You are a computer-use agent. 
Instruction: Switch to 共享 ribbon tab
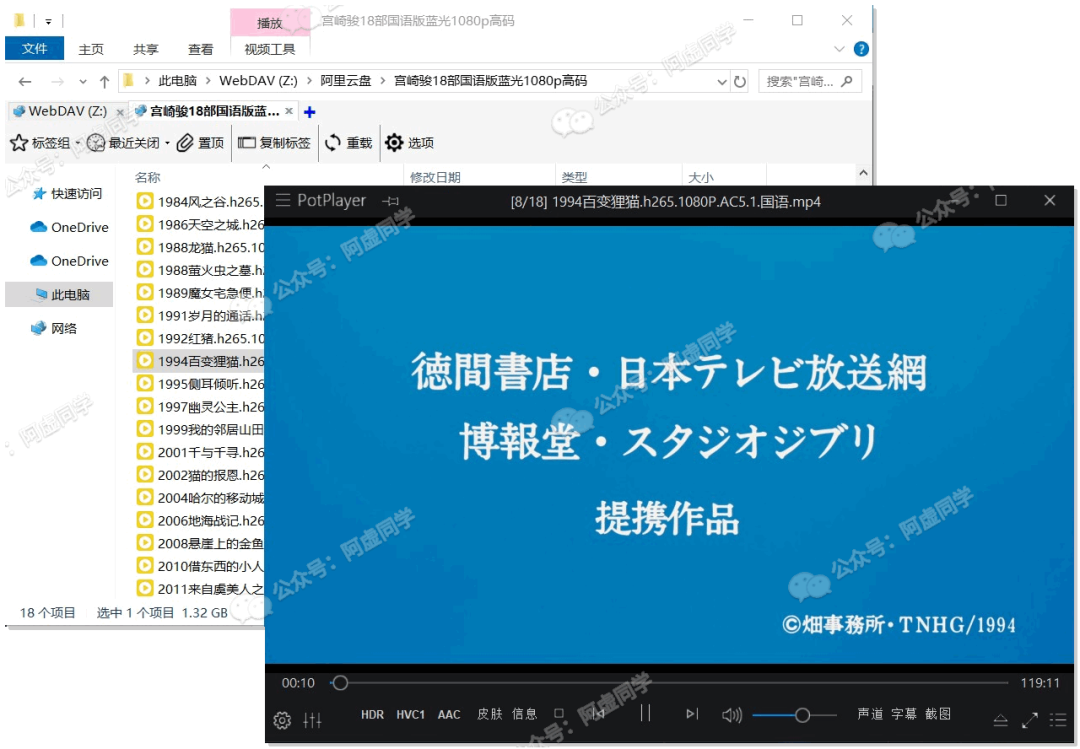click(x=145, y=49)
